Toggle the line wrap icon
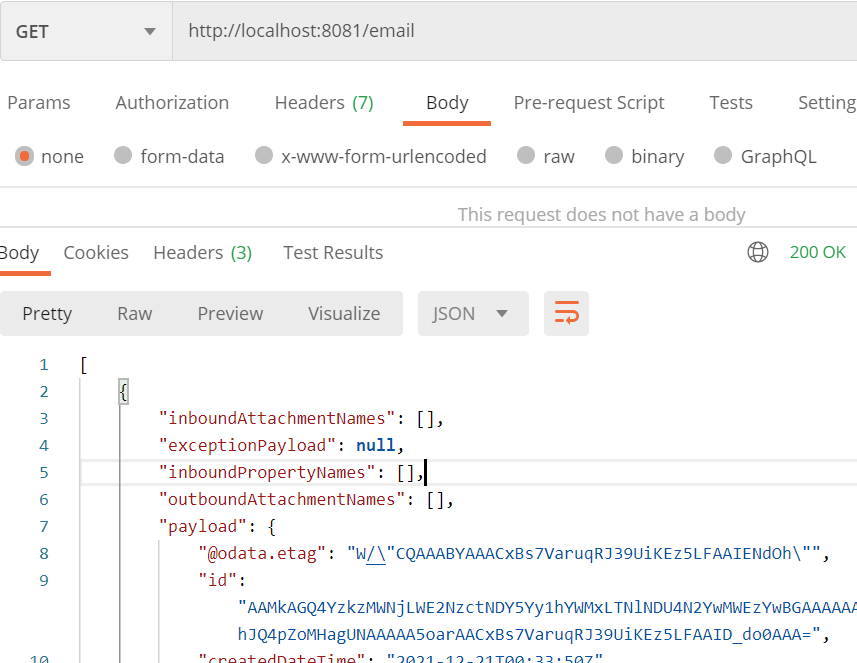857x663 pixels. pyautogui.click(x=566, y=314)
